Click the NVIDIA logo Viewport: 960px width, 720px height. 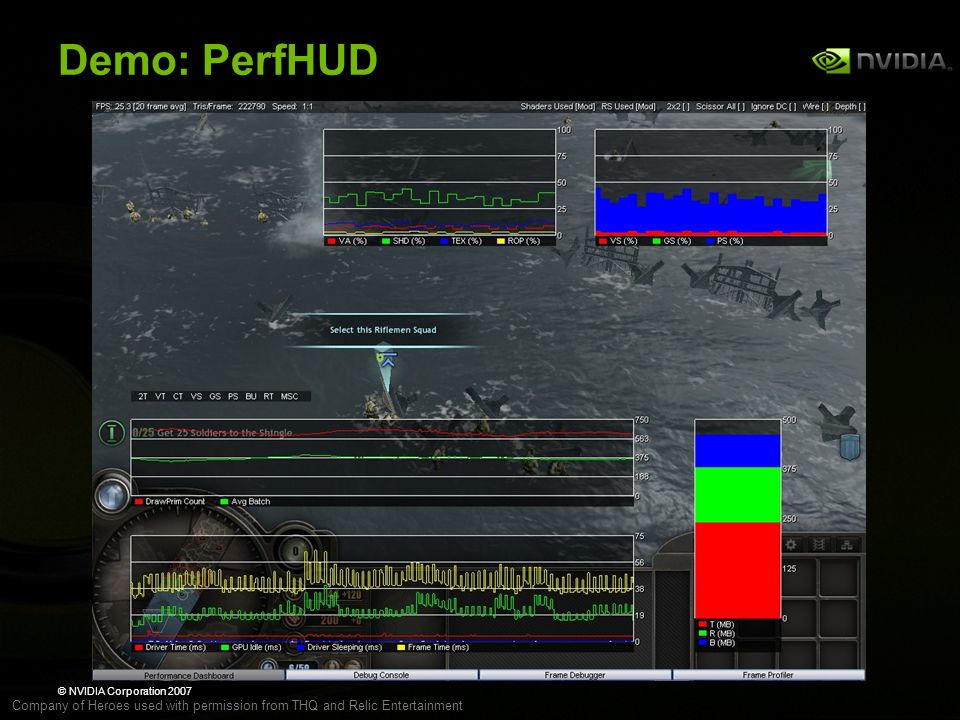click(x=882, y=61)
